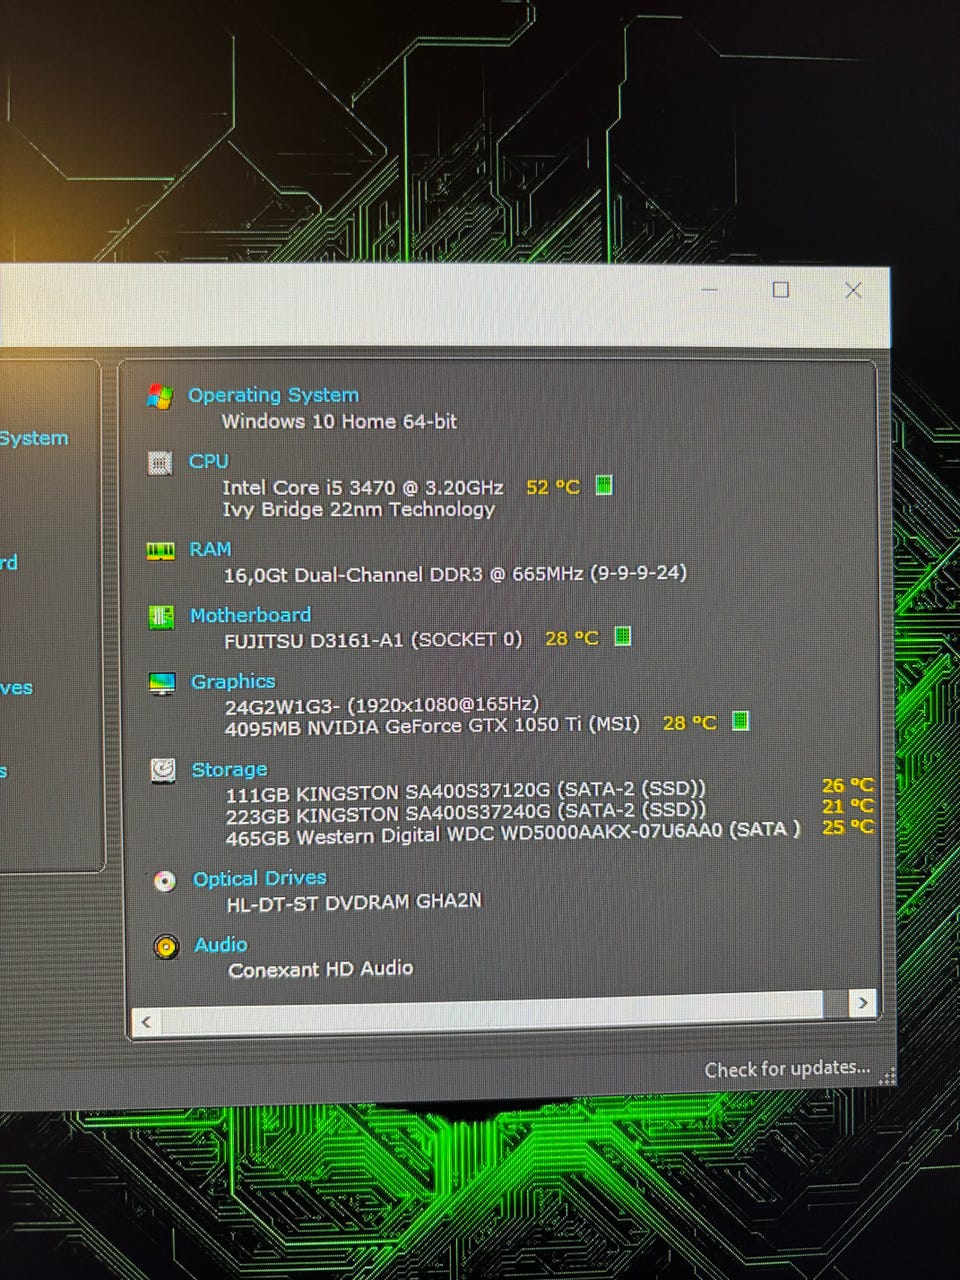Image resolution: width=960 pixels, height=1280 pixels.
Task: Select the NVIDIA GeForce GTX 1050 Ti line
Action: (432, 726)
